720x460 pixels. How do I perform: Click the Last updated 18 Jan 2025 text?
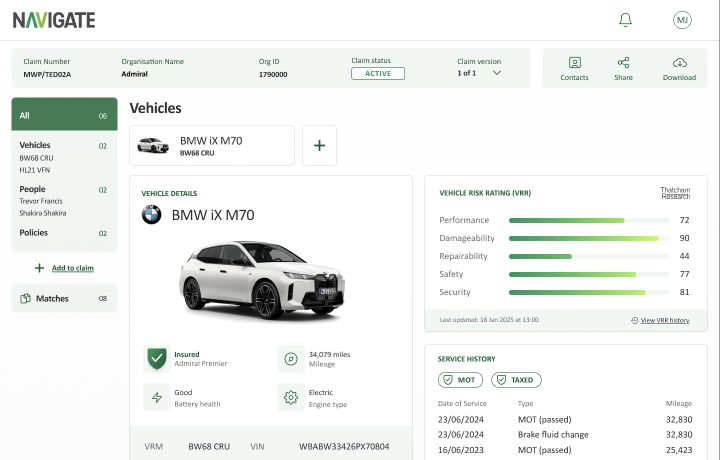(x=489, y=320)
